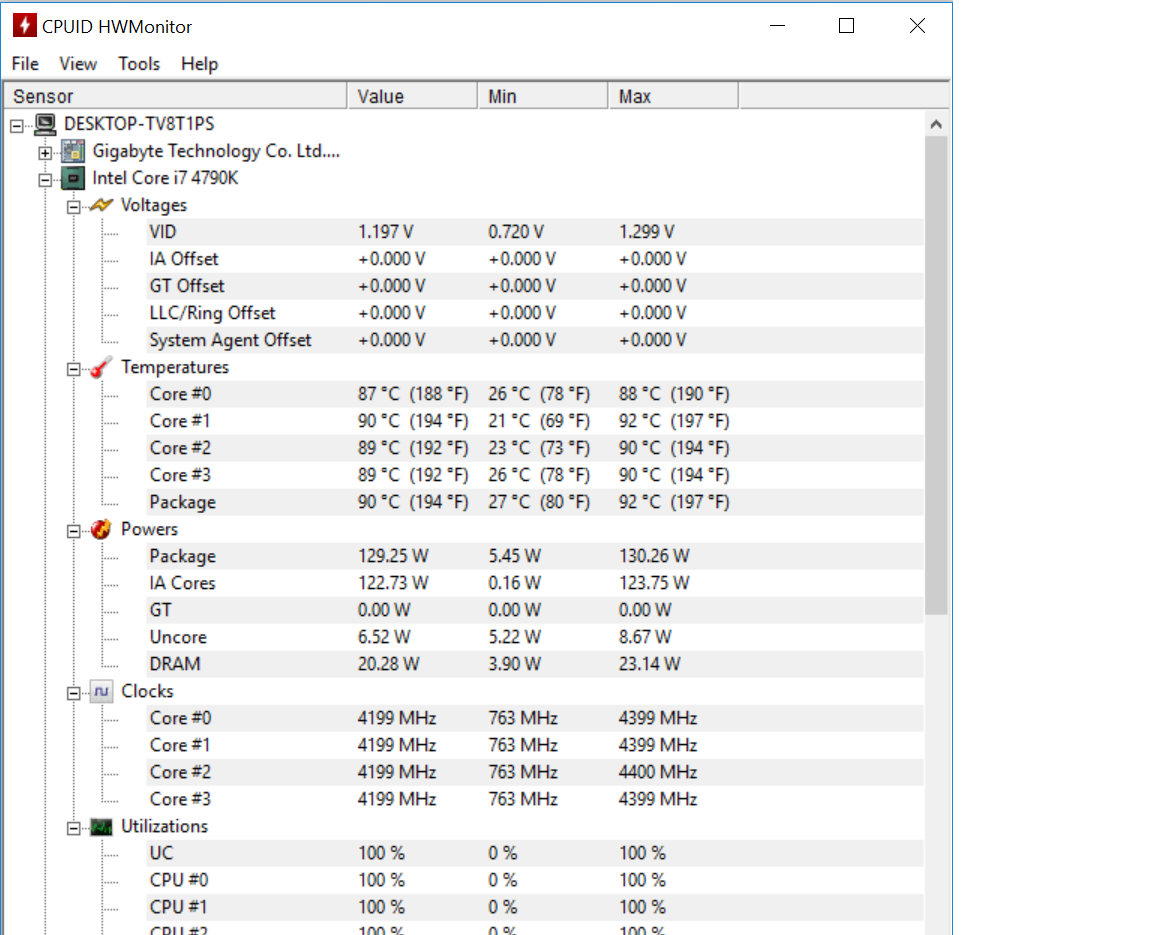This screenshot has width=1152, height=935.
Task: Click the scrollbar up arrow
Action: [936, 124]
